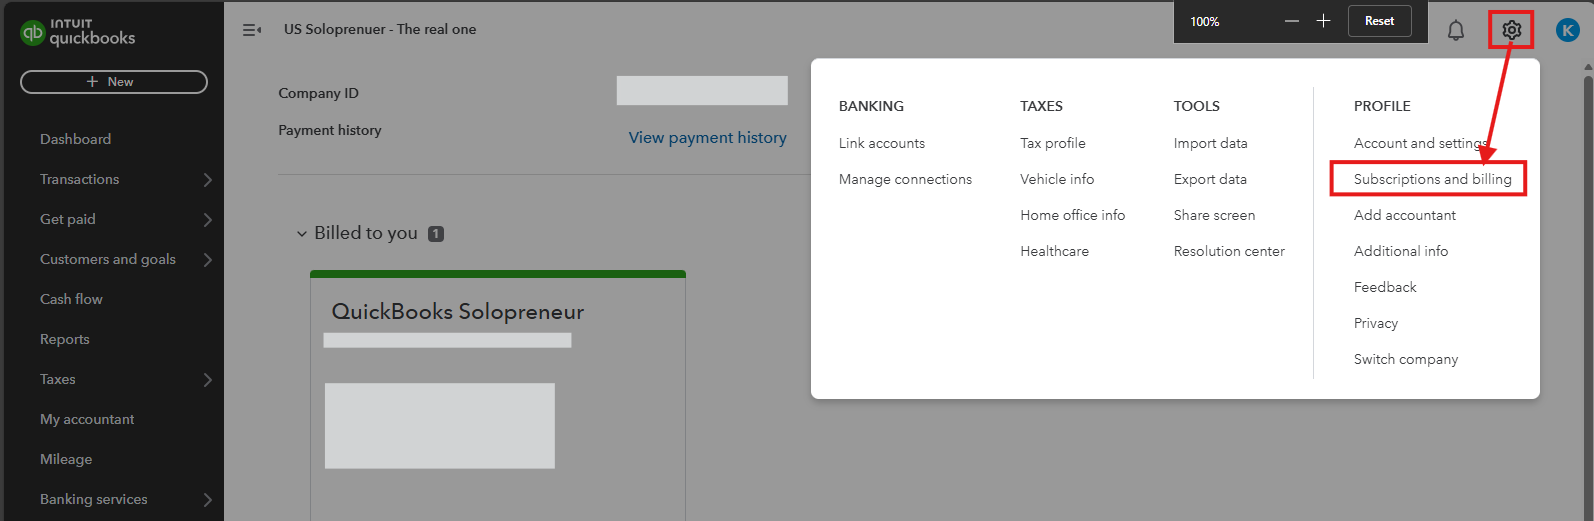Open Tax profile under Taxes
The width and height of the screenshot is (1594, 521).
tap(1053, 143)
